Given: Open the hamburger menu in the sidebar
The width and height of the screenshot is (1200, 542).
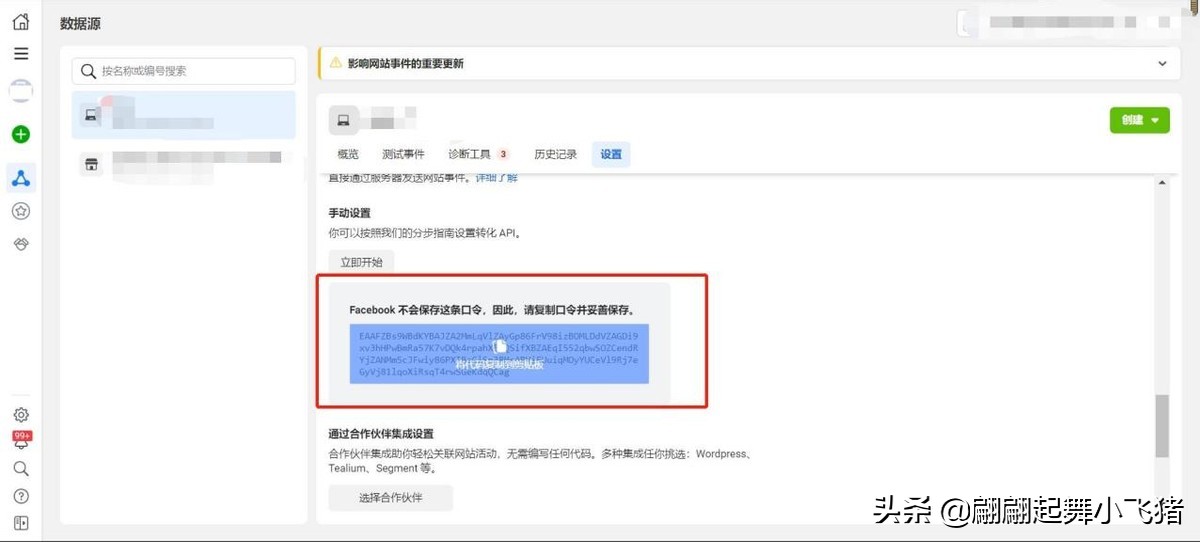Looking at the screenshot, I should (21, 54).
